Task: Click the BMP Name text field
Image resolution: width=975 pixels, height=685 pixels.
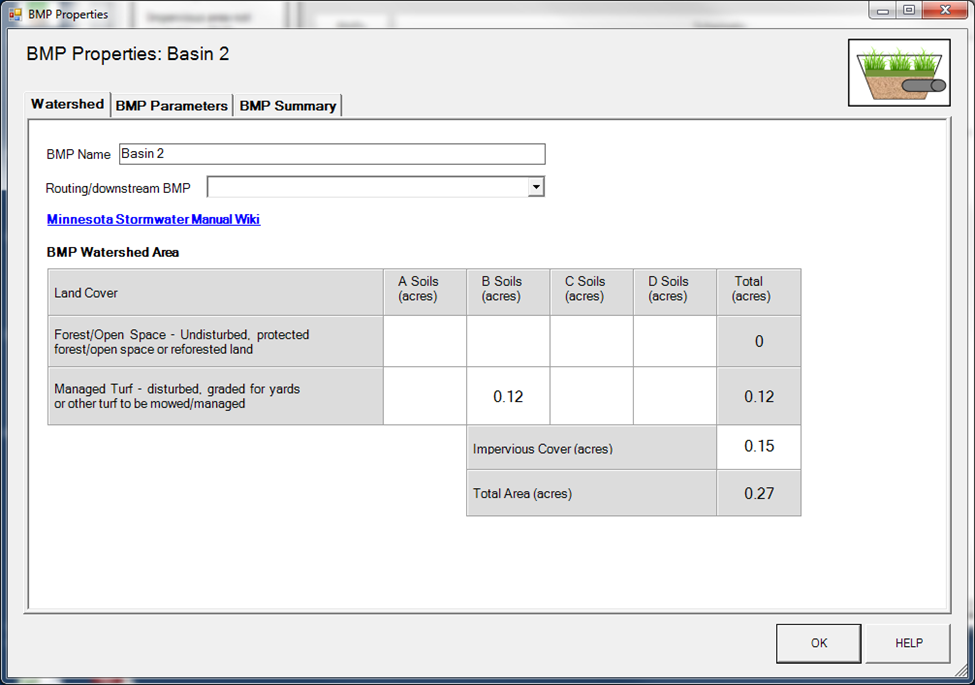Action: (331, 154)
